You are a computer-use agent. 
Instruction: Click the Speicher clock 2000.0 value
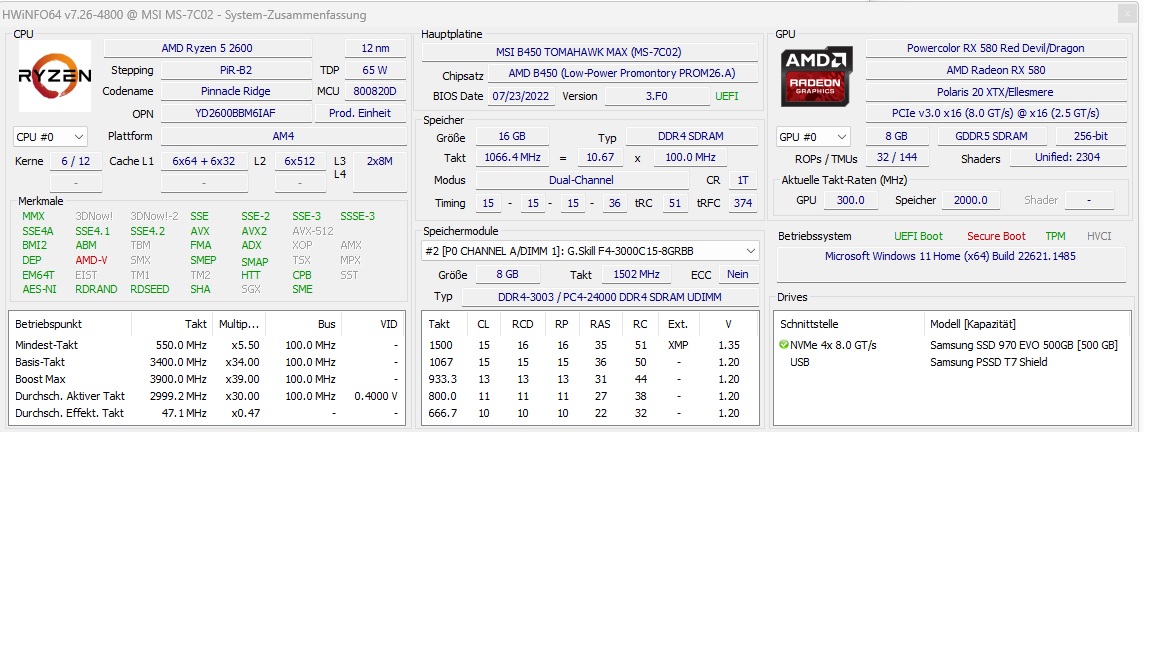pos(971,200)
